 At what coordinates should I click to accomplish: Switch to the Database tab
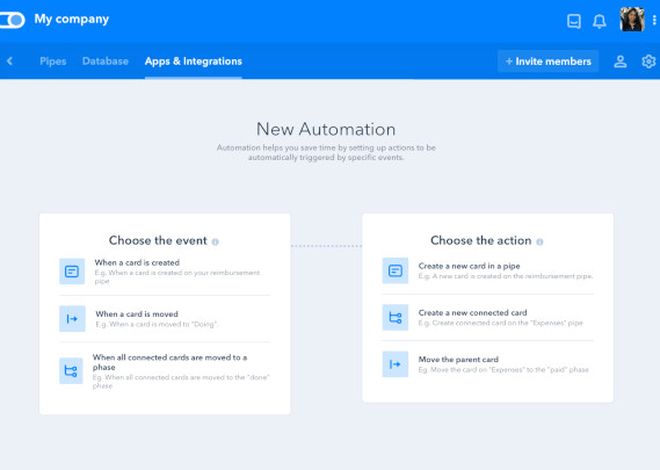coord(105,61)
